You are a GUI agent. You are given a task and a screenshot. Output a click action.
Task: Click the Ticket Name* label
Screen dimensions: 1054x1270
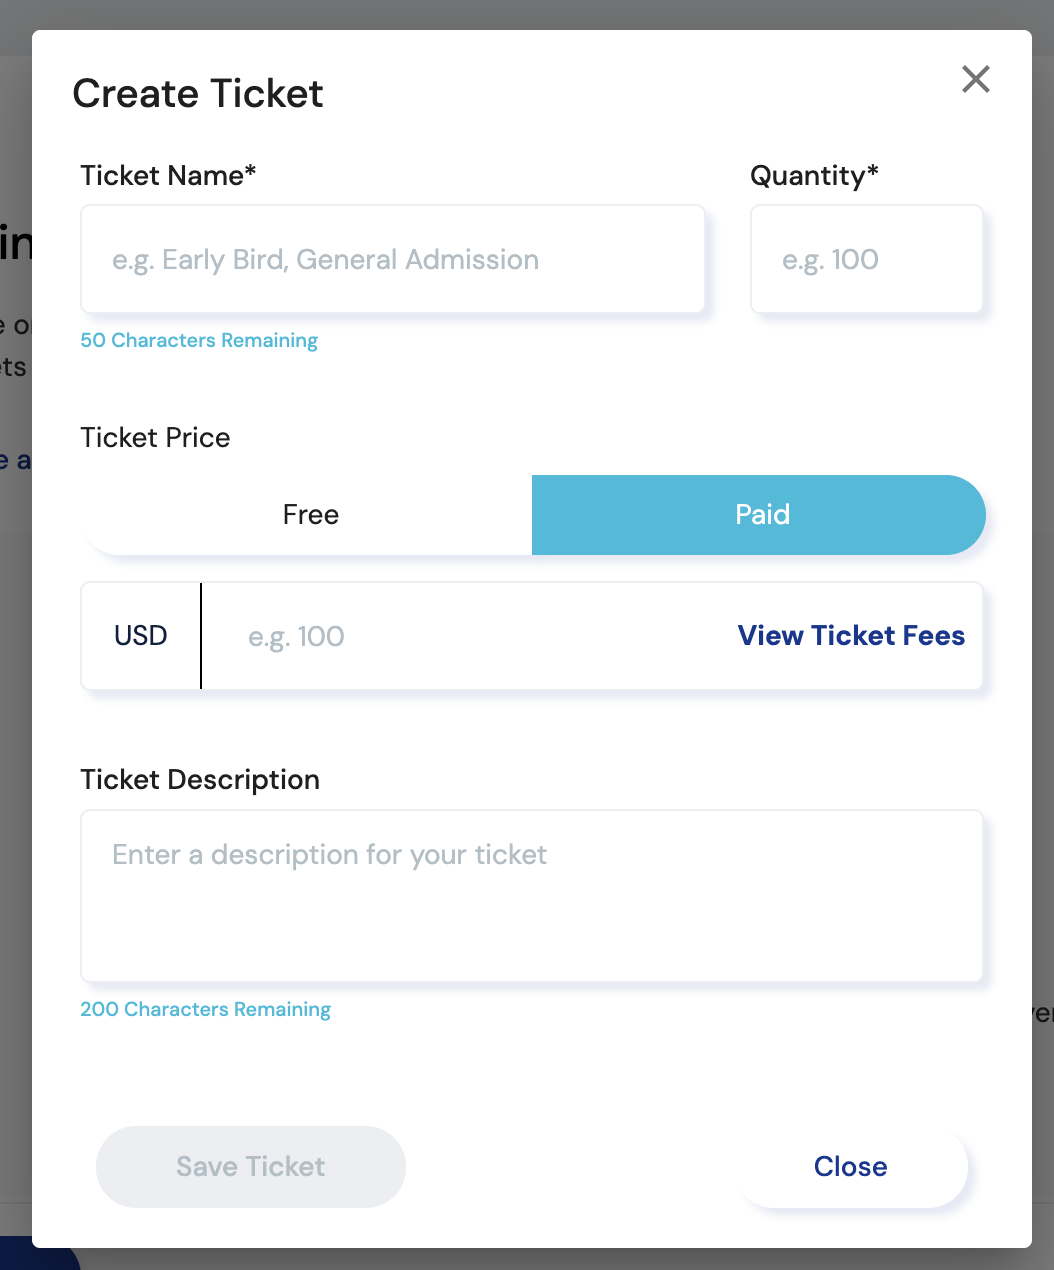pyautogui.click(x=168, y=176)
